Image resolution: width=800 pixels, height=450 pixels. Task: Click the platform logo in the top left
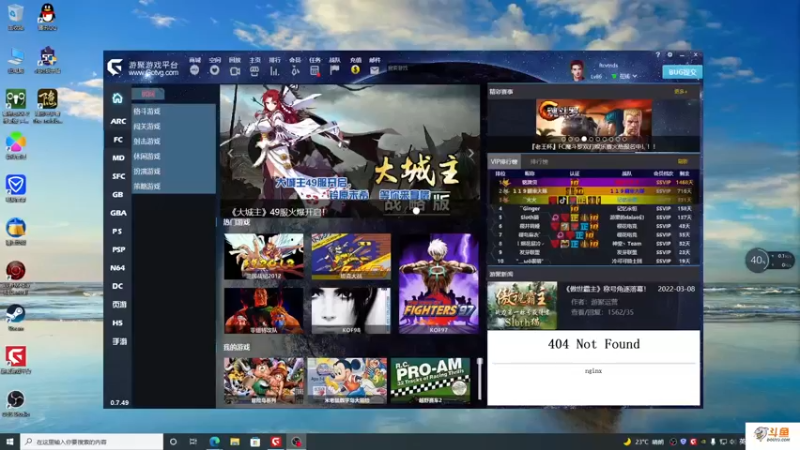click(x=115, y=66)
